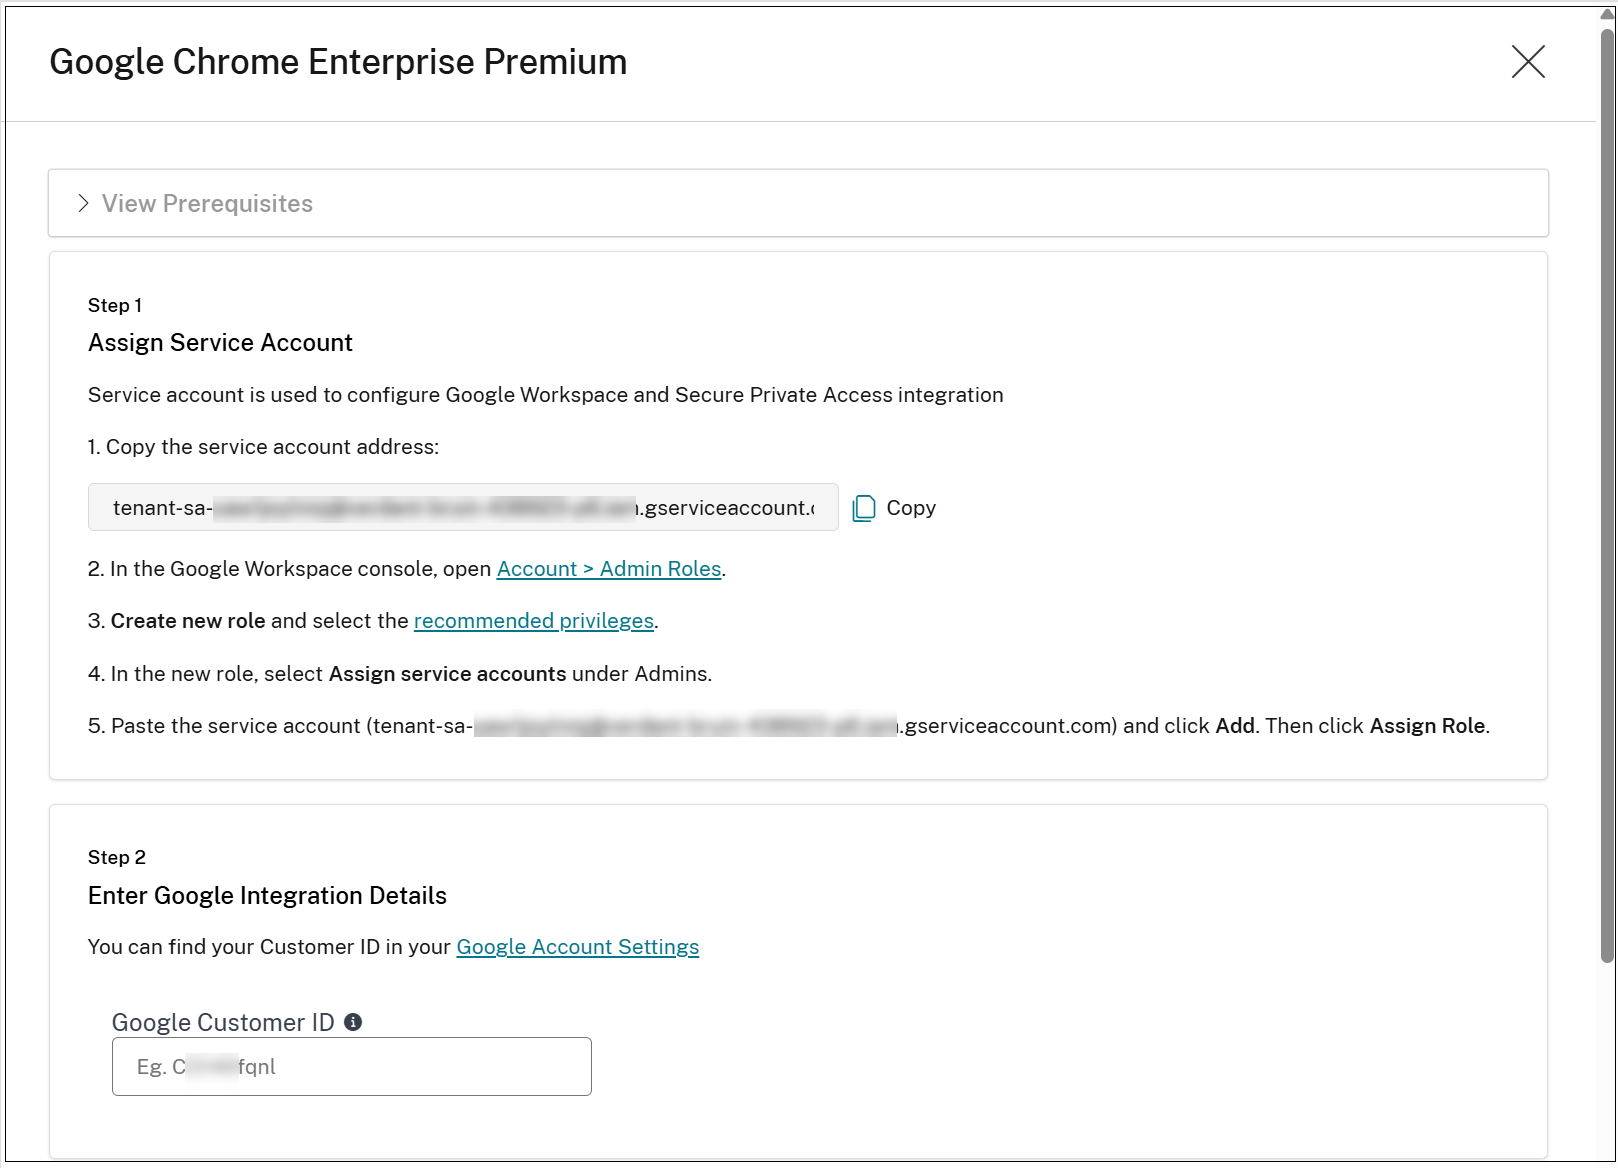The width and height of the screenshot is (1618, 1168).
Task: Click the Copy icon beside the service account
Action: [862, 508]
